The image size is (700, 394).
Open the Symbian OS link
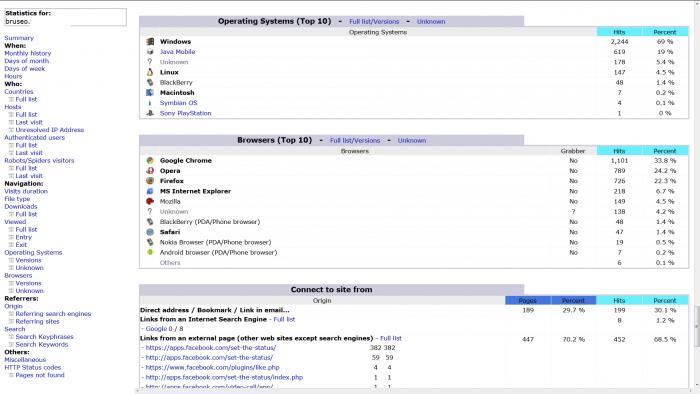tap(178, 103)
